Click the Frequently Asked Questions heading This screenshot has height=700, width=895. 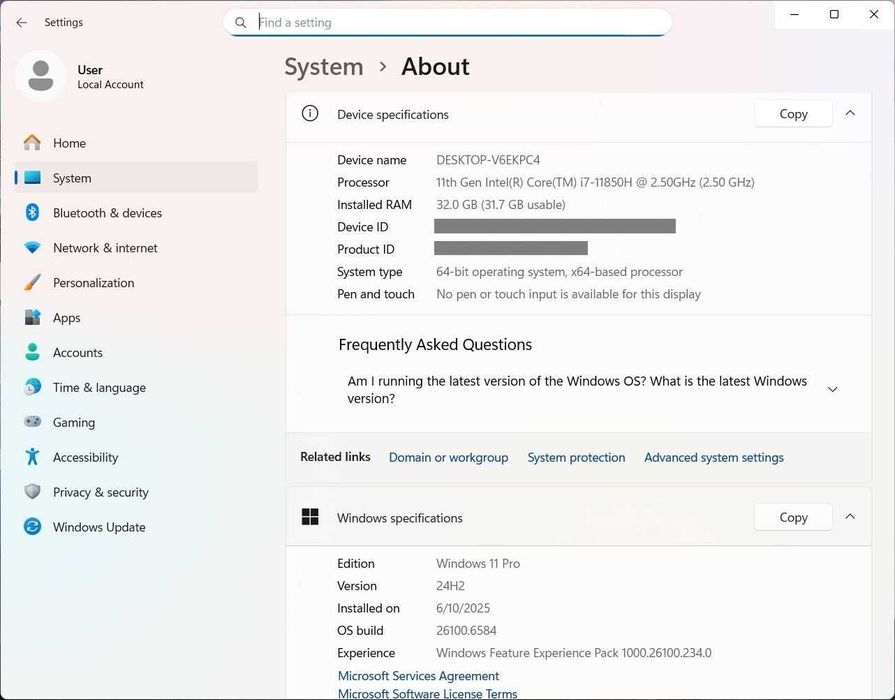pos(435,344)
